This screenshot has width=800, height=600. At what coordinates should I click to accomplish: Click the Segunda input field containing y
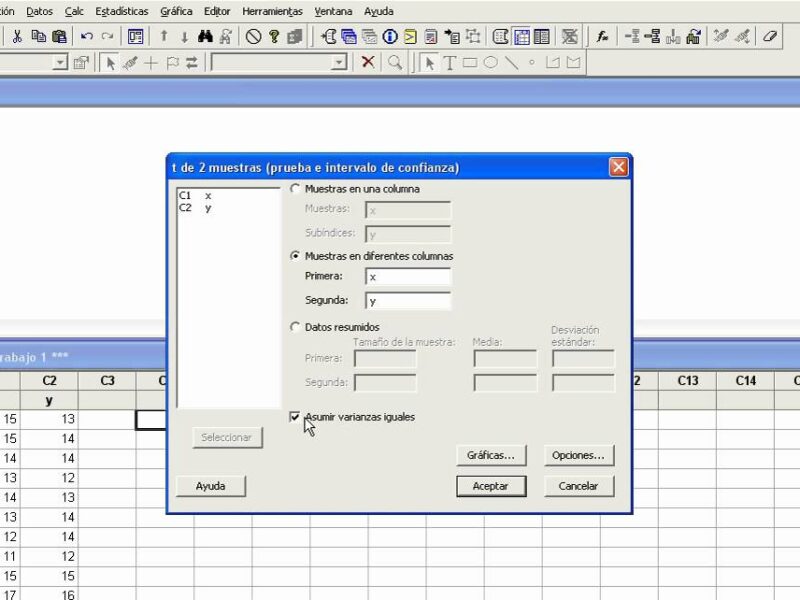pos(407,300)
